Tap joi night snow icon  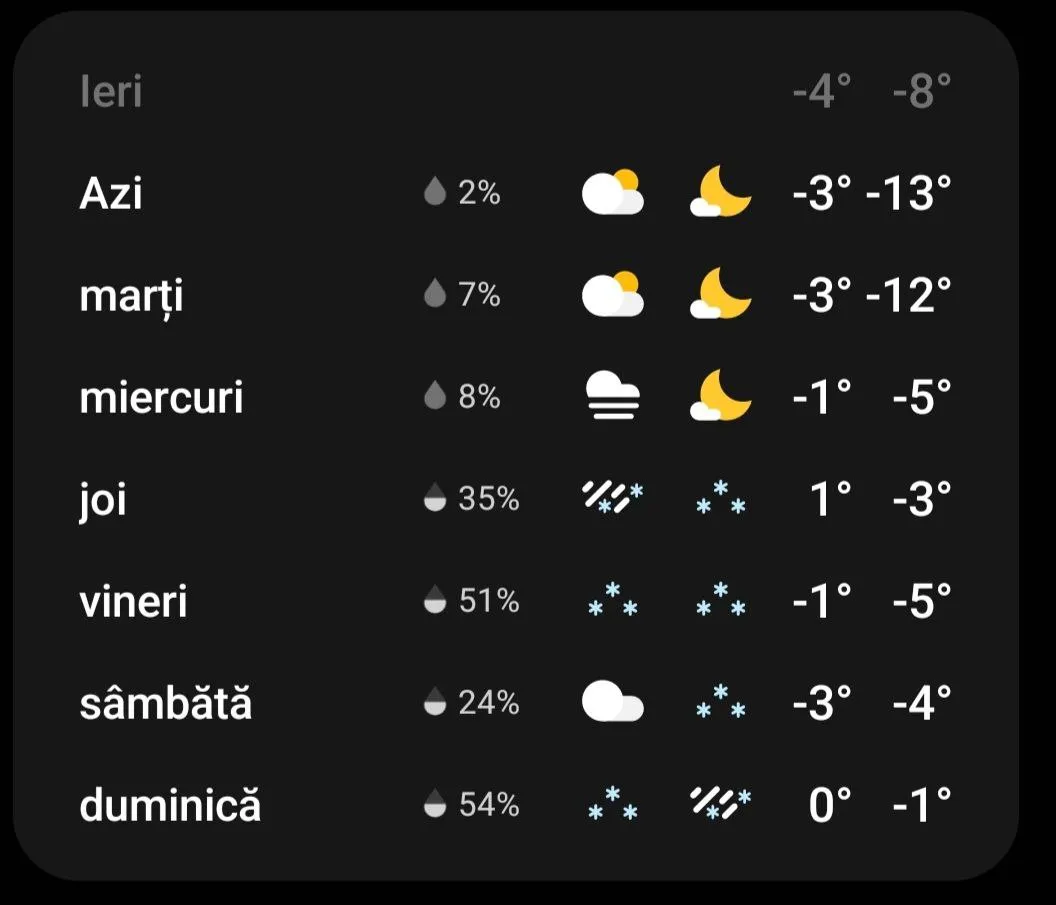pyautogui.click(x=720, y=498)
